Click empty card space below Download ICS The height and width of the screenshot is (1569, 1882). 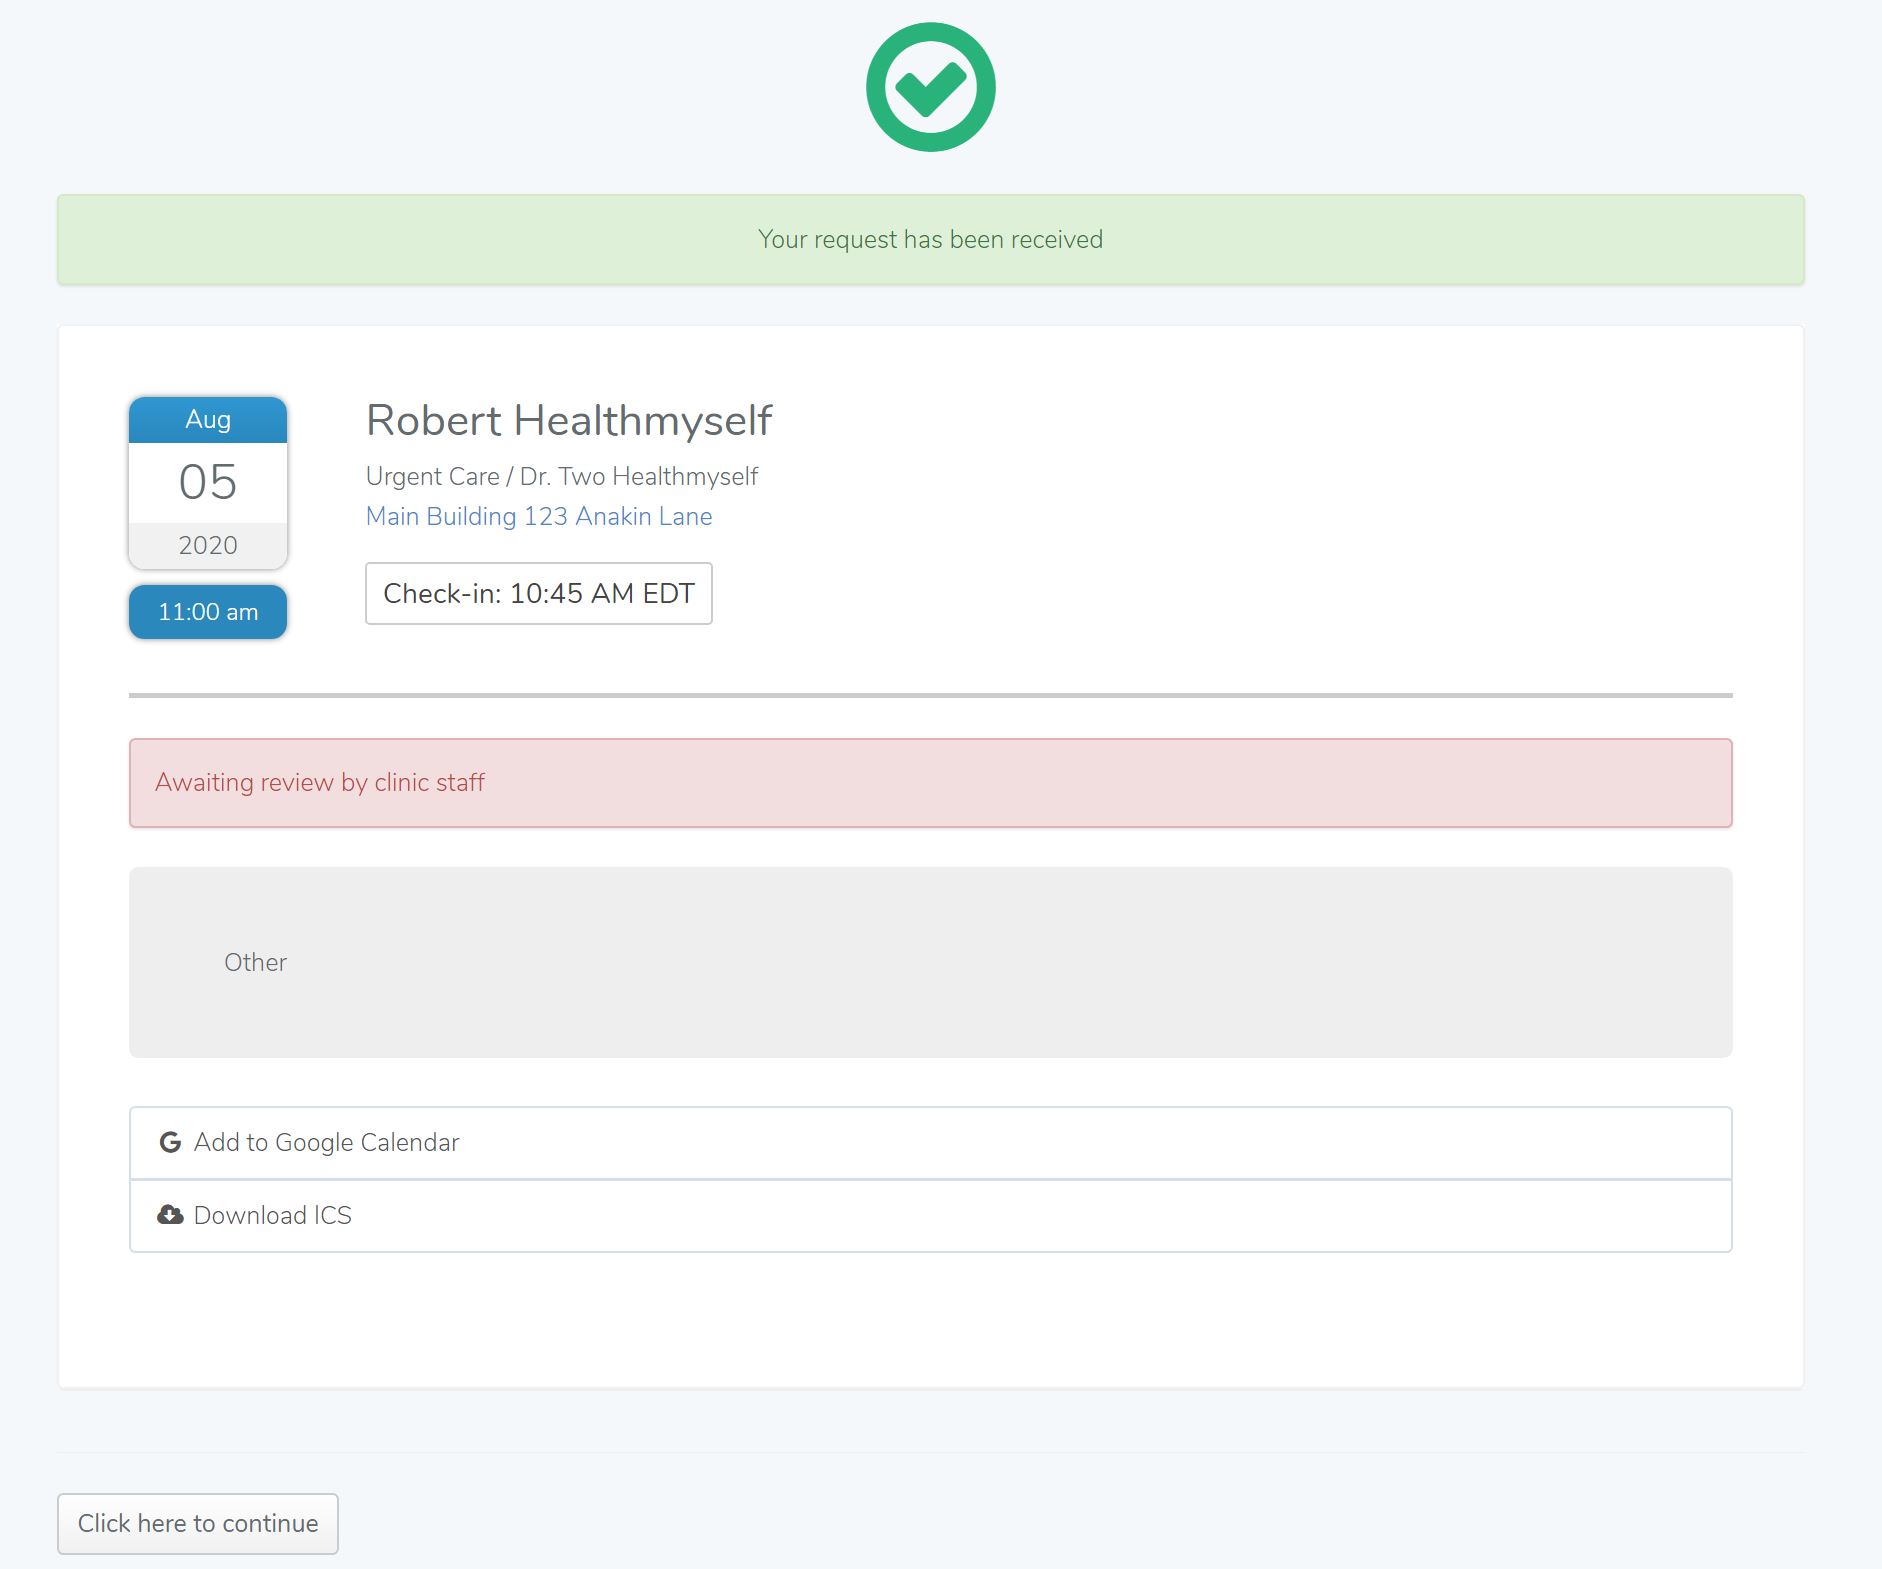(930, 1320)
